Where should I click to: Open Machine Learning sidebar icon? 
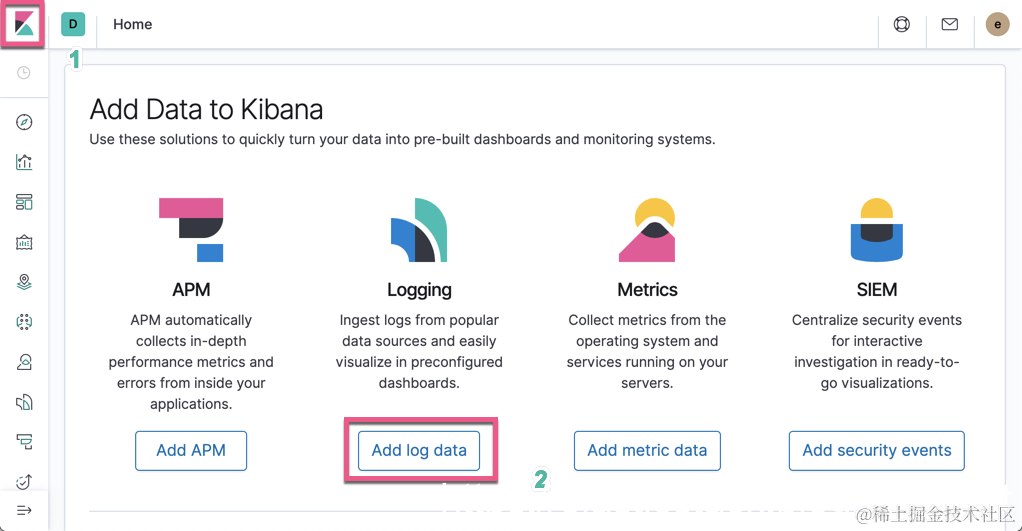(x=24, y=322)
